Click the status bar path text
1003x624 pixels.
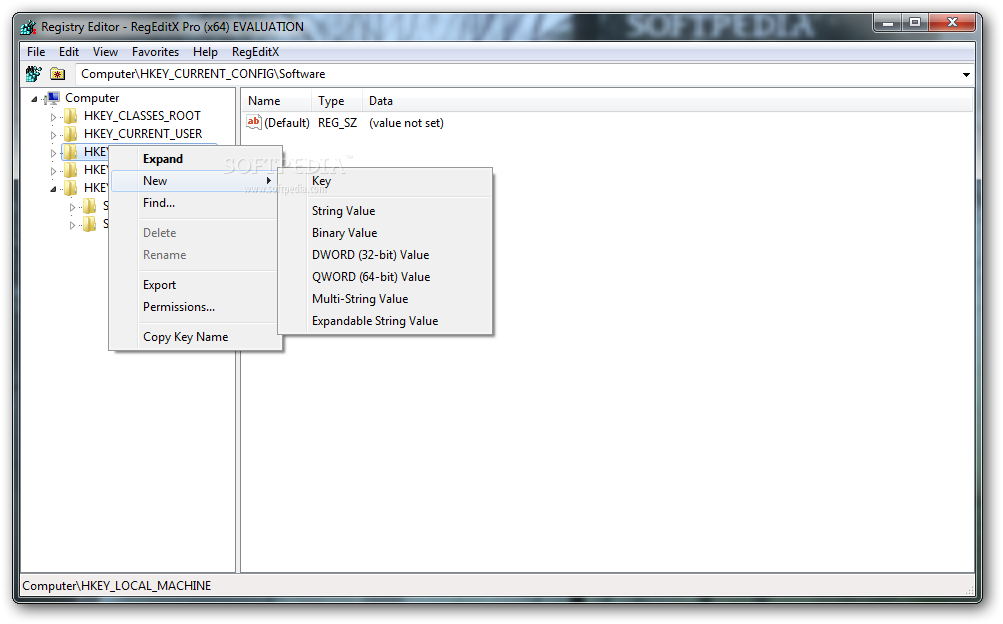tap(116, 586)
